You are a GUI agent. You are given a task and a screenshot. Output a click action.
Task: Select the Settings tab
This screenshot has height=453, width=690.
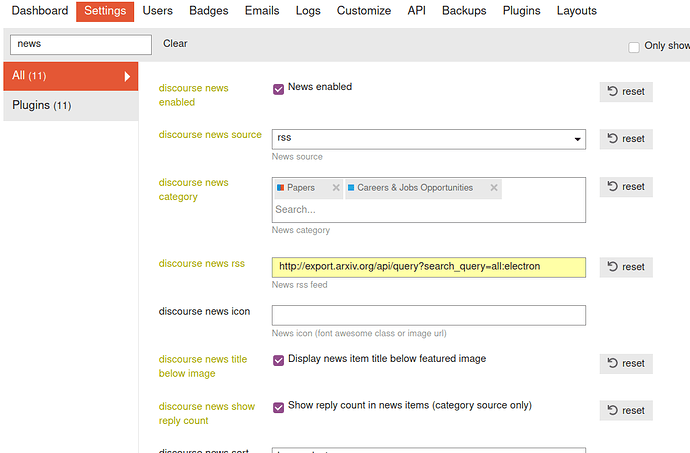pyautogui.click(x=105, y=11)
